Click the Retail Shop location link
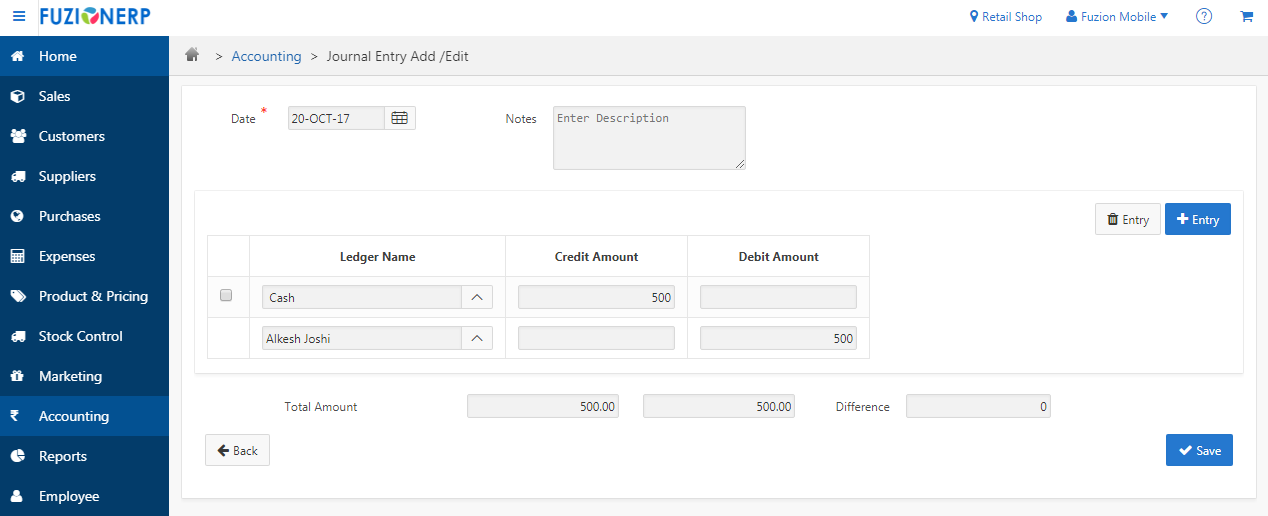Viewport: 1268px width, 516px height. tap(1006, 17)
